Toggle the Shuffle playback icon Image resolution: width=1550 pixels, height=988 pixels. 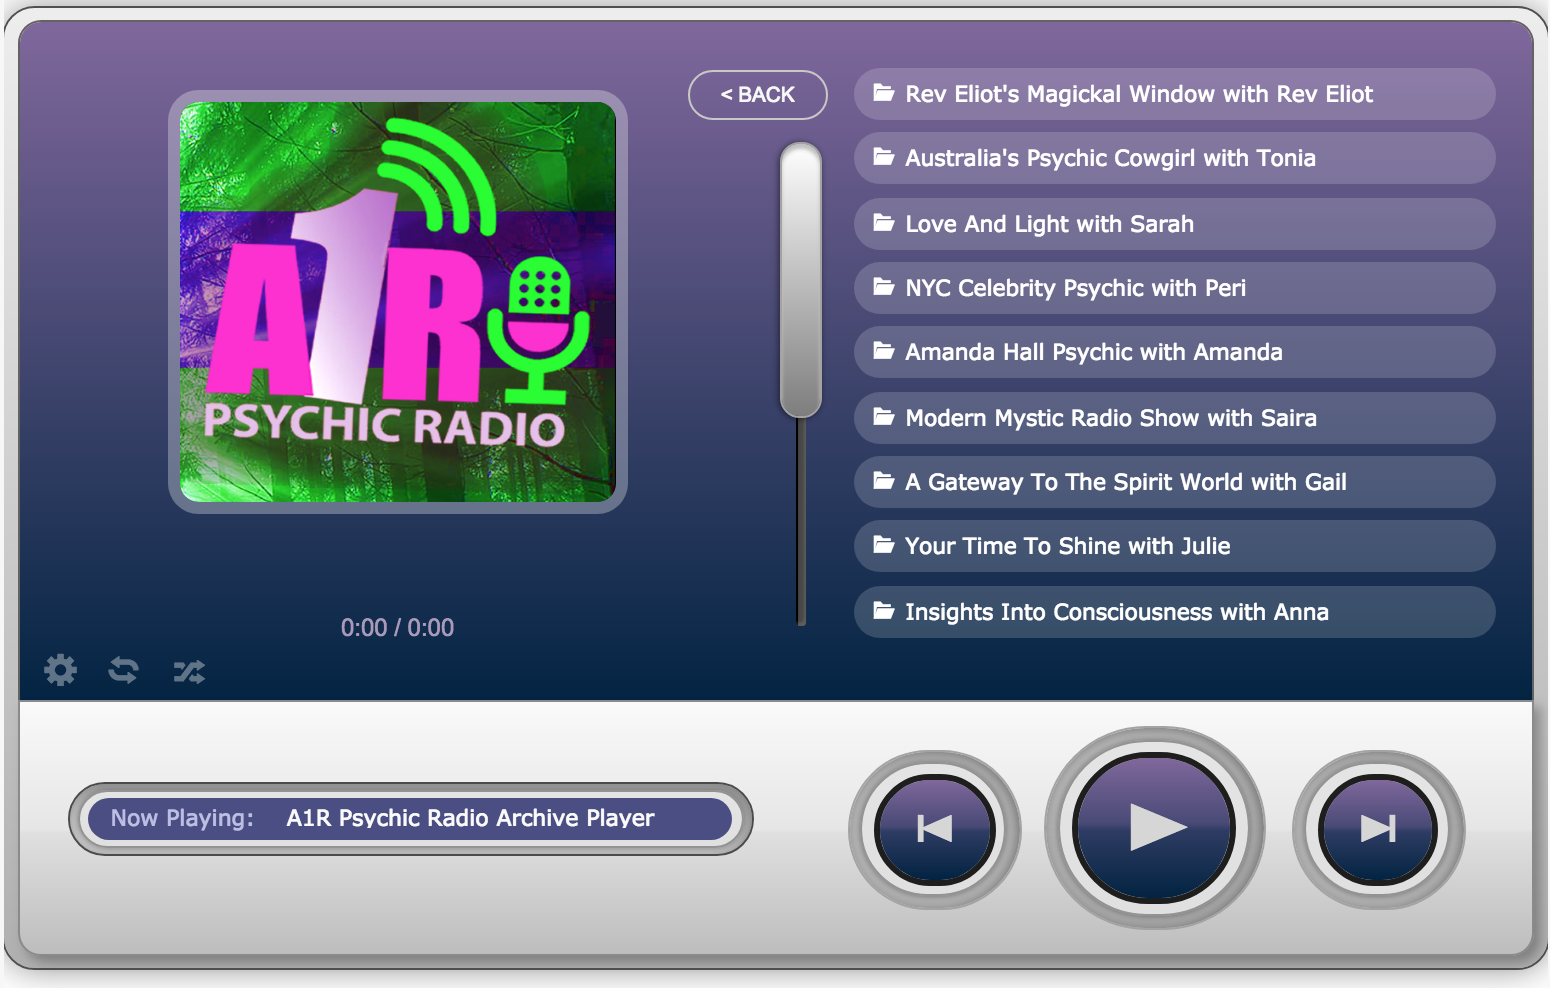pyautogui.click(x=188, y=670)
